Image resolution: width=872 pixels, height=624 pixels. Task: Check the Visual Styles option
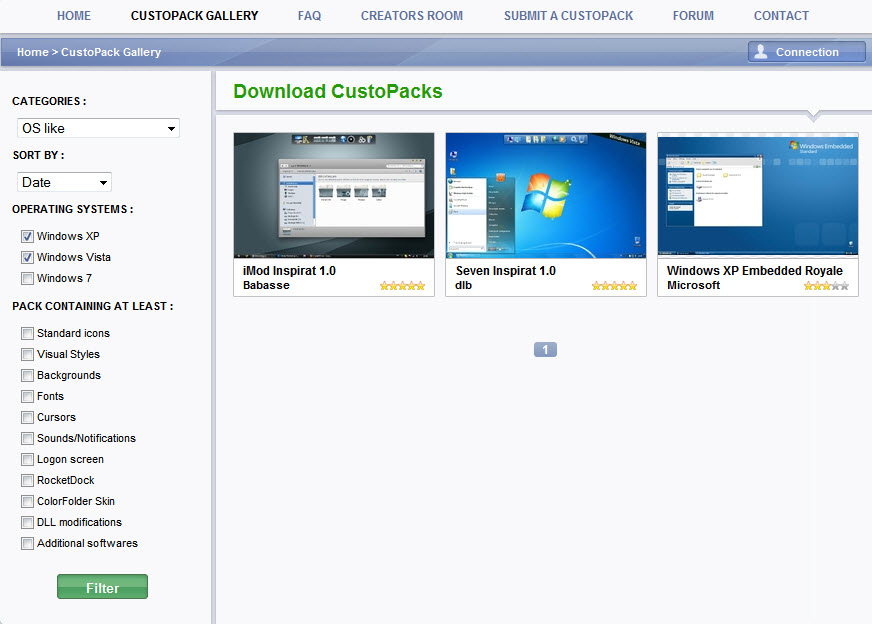pyautogui.click(x=28, y=355)
